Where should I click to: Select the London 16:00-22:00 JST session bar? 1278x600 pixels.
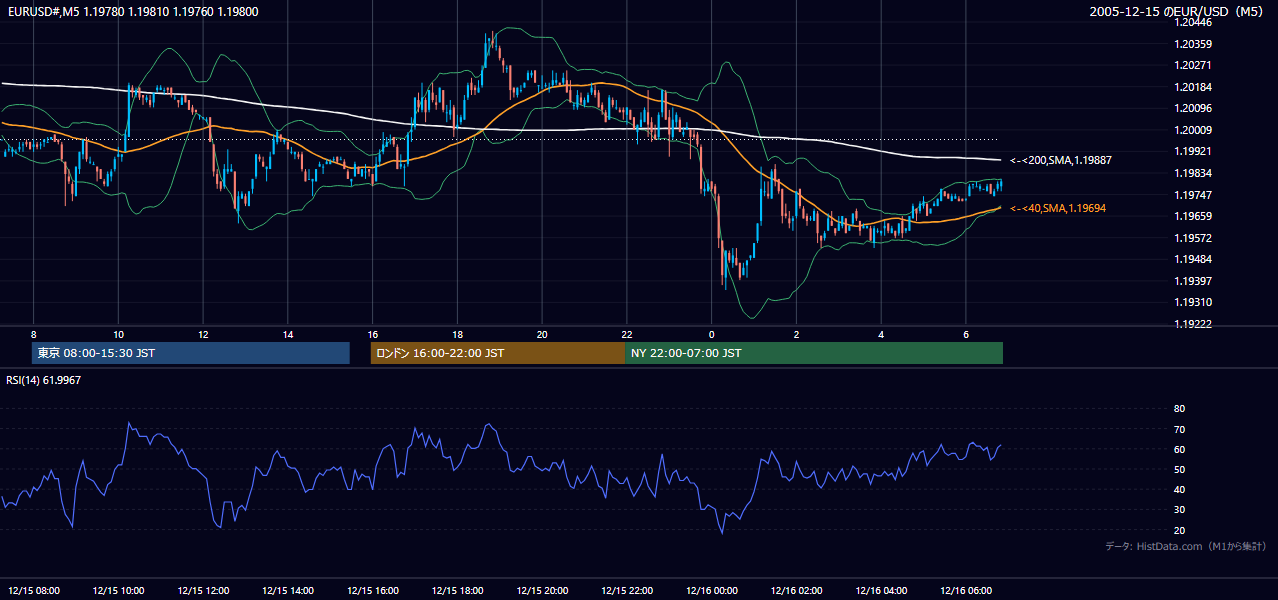point(497,353)
